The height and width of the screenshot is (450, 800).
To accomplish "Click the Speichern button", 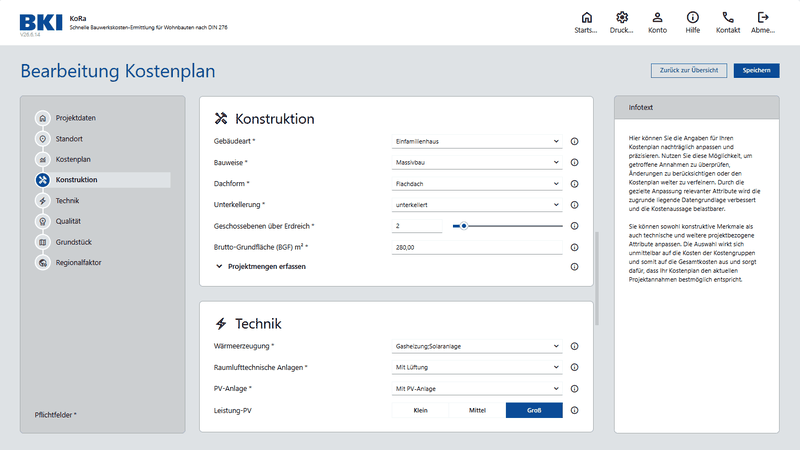I will 757,70.
